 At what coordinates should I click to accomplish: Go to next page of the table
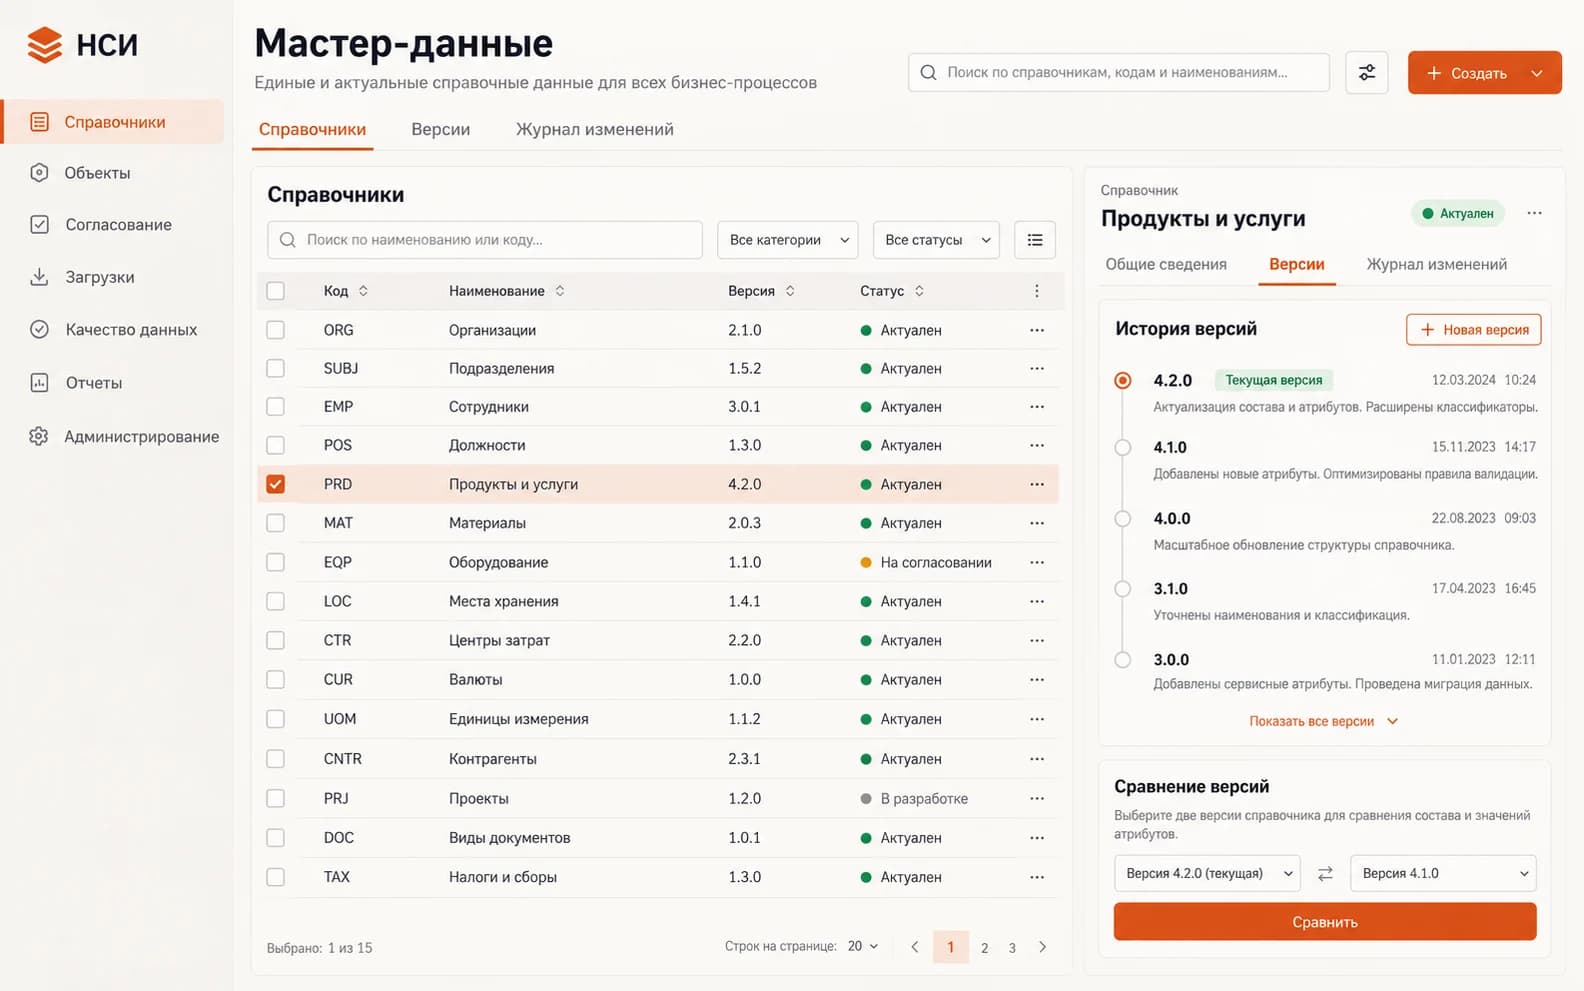1043,947
